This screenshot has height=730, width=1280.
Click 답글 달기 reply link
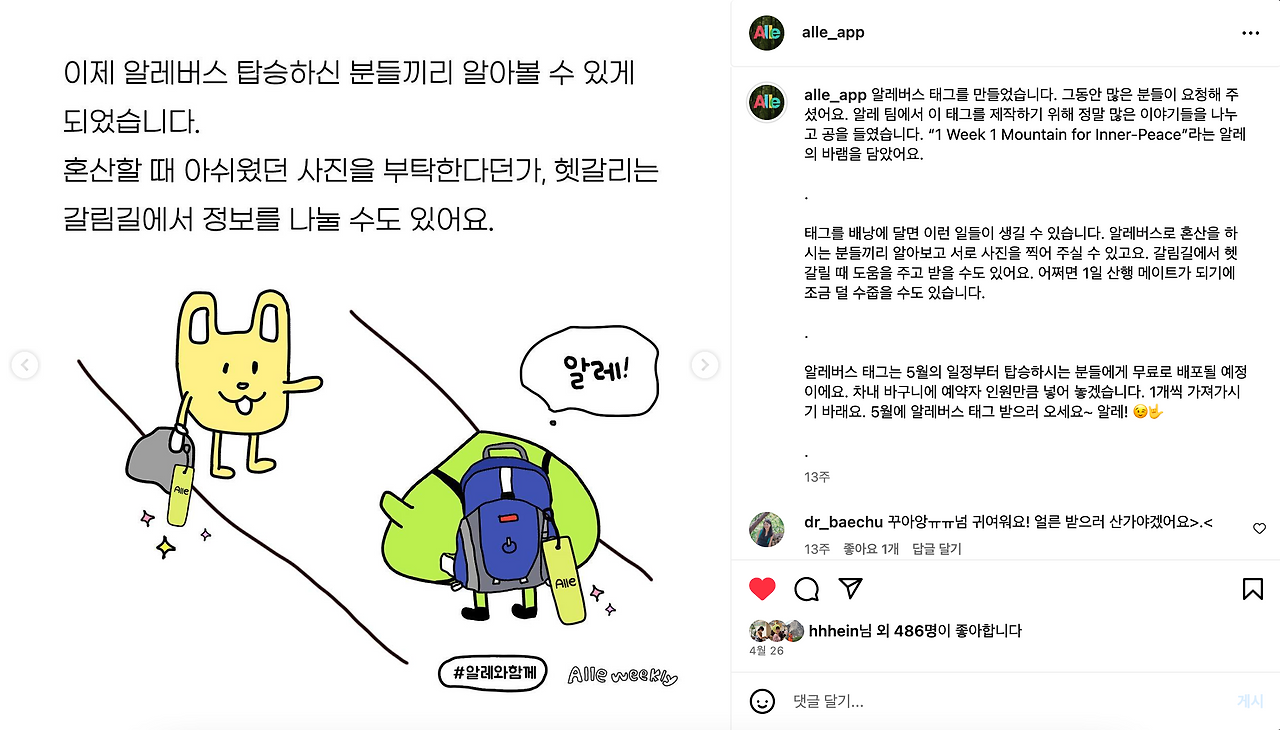tap(937, 549)
